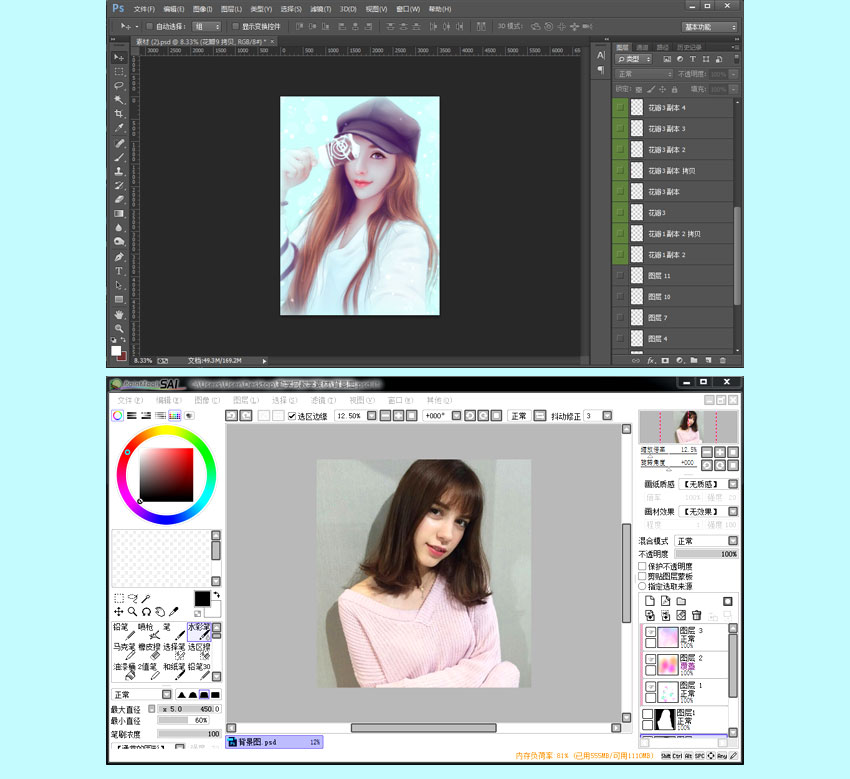Open the 正常 blend mode dropdown in Photoshop layers
Screen dimensions: 850x779
644,74
